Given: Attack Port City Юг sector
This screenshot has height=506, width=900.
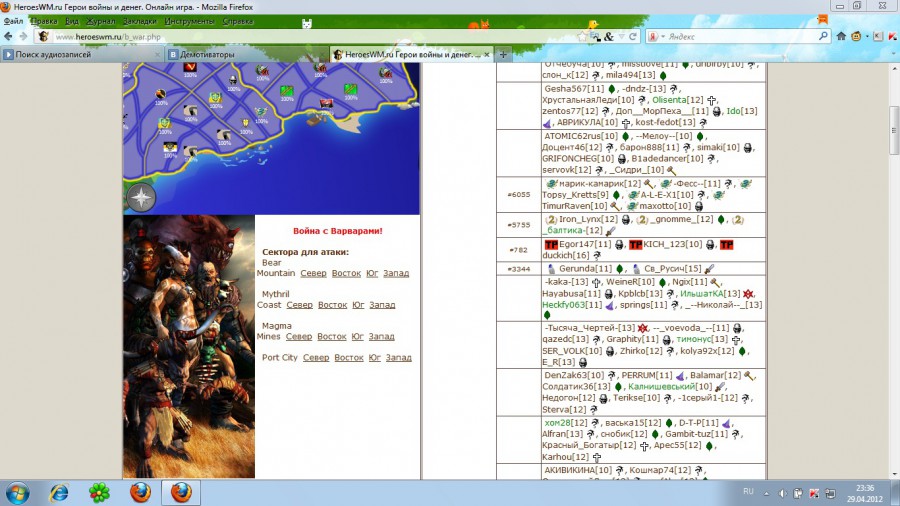Looking at the screenshot, I should click(x=375, y=358).
